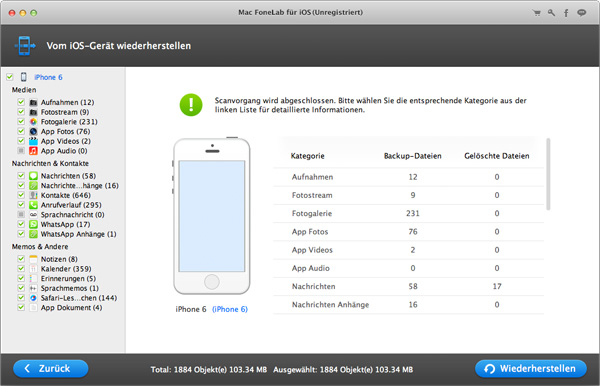Image resolution: width=600 pixels, height=386 pixels.
Task: Click the Notizen notes icon
Action: 33,259
